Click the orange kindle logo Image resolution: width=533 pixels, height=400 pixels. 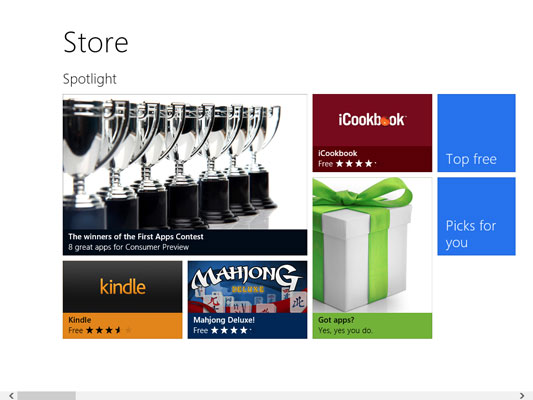[123, 287]
